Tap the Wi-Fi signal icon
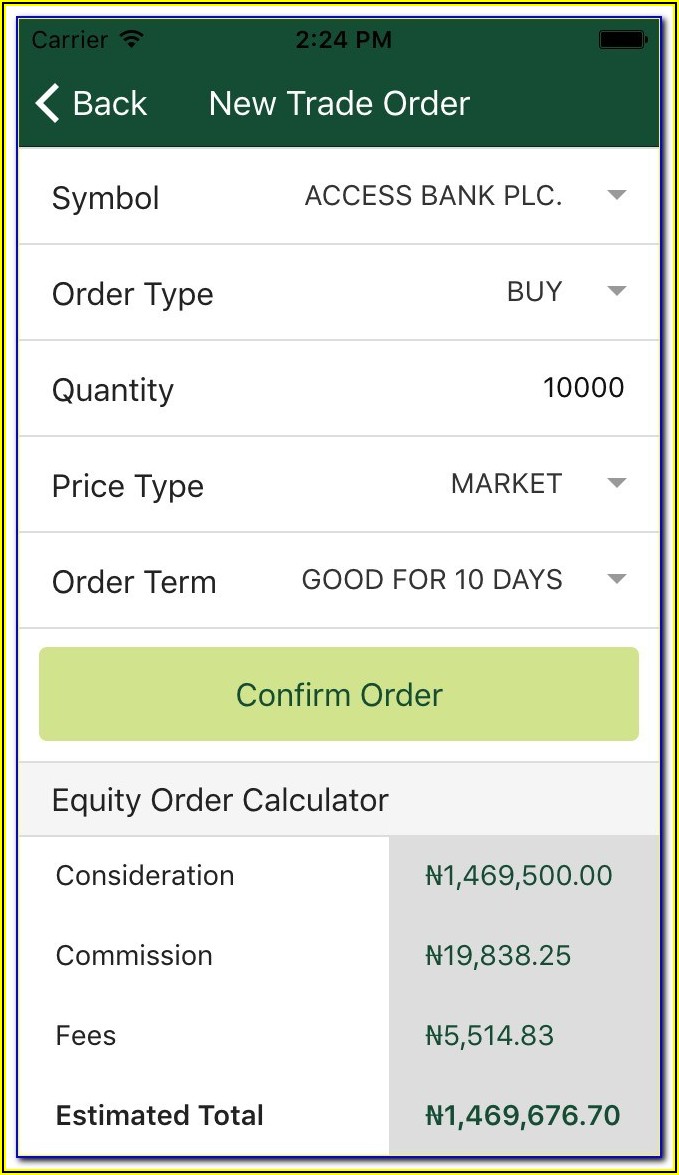Screen dimensions: 679x1175 point(130,40)
